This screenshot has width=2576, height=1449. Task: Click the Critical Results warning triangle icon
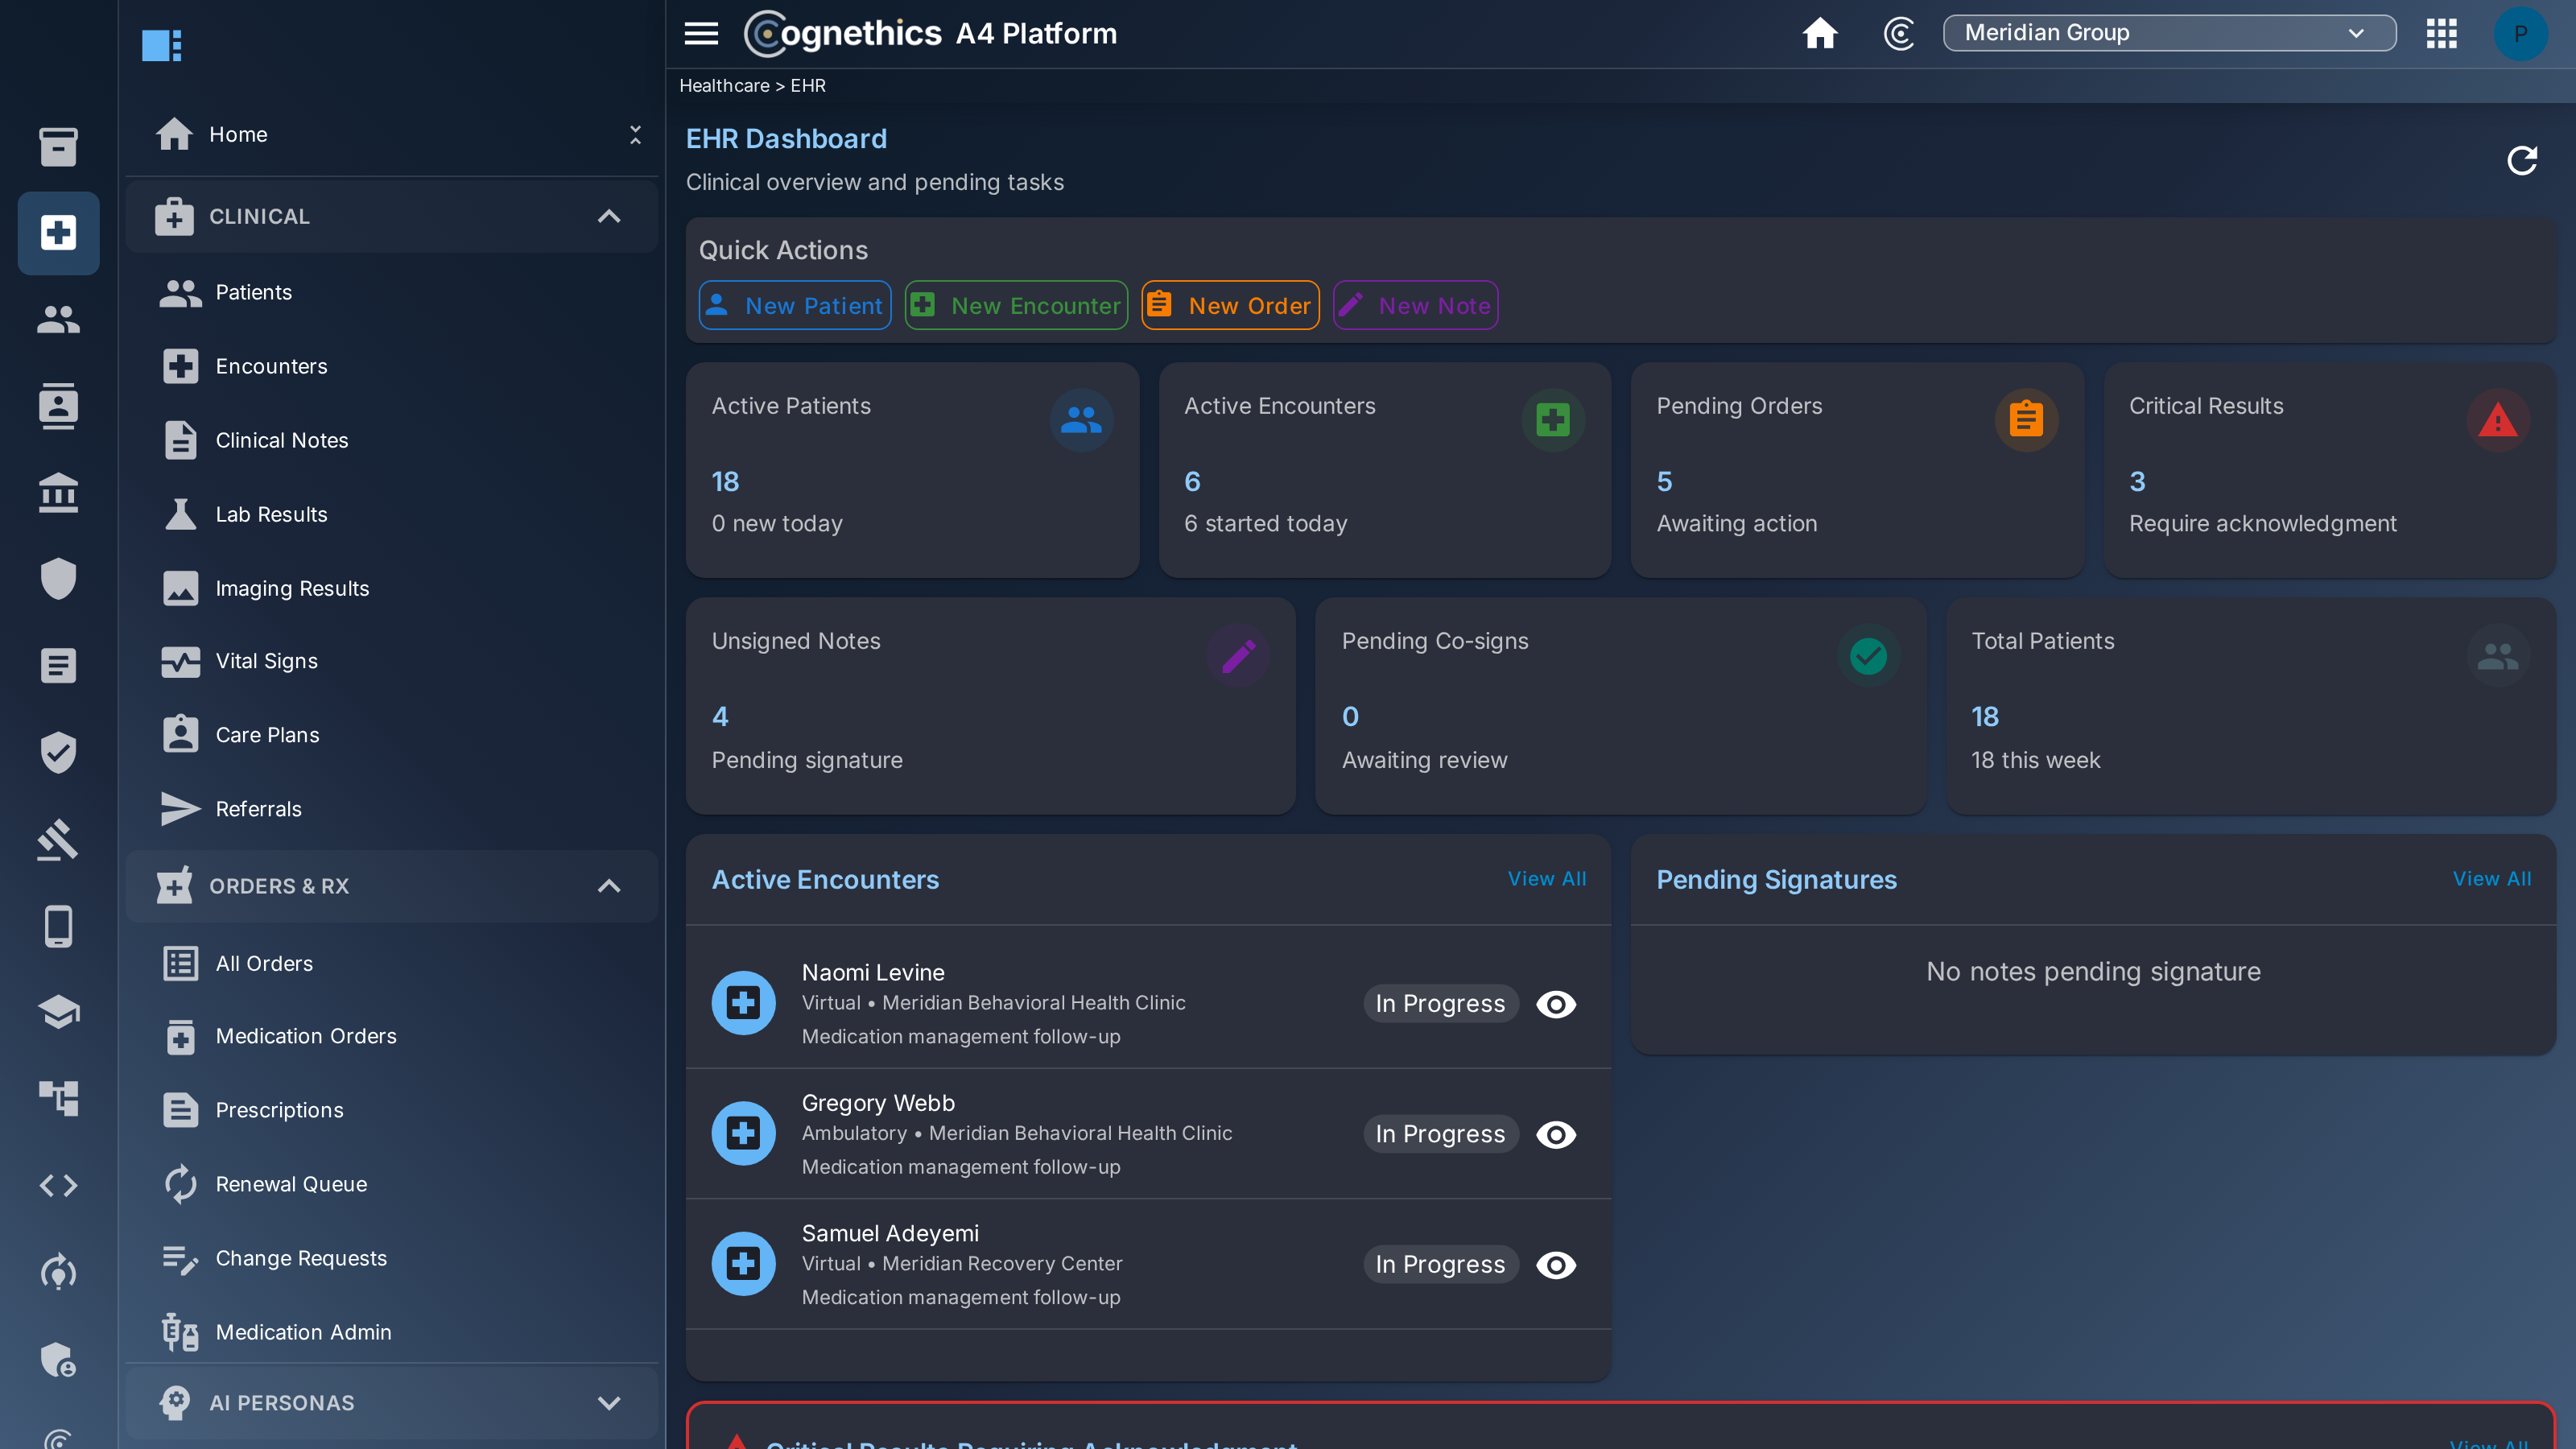2497,419
